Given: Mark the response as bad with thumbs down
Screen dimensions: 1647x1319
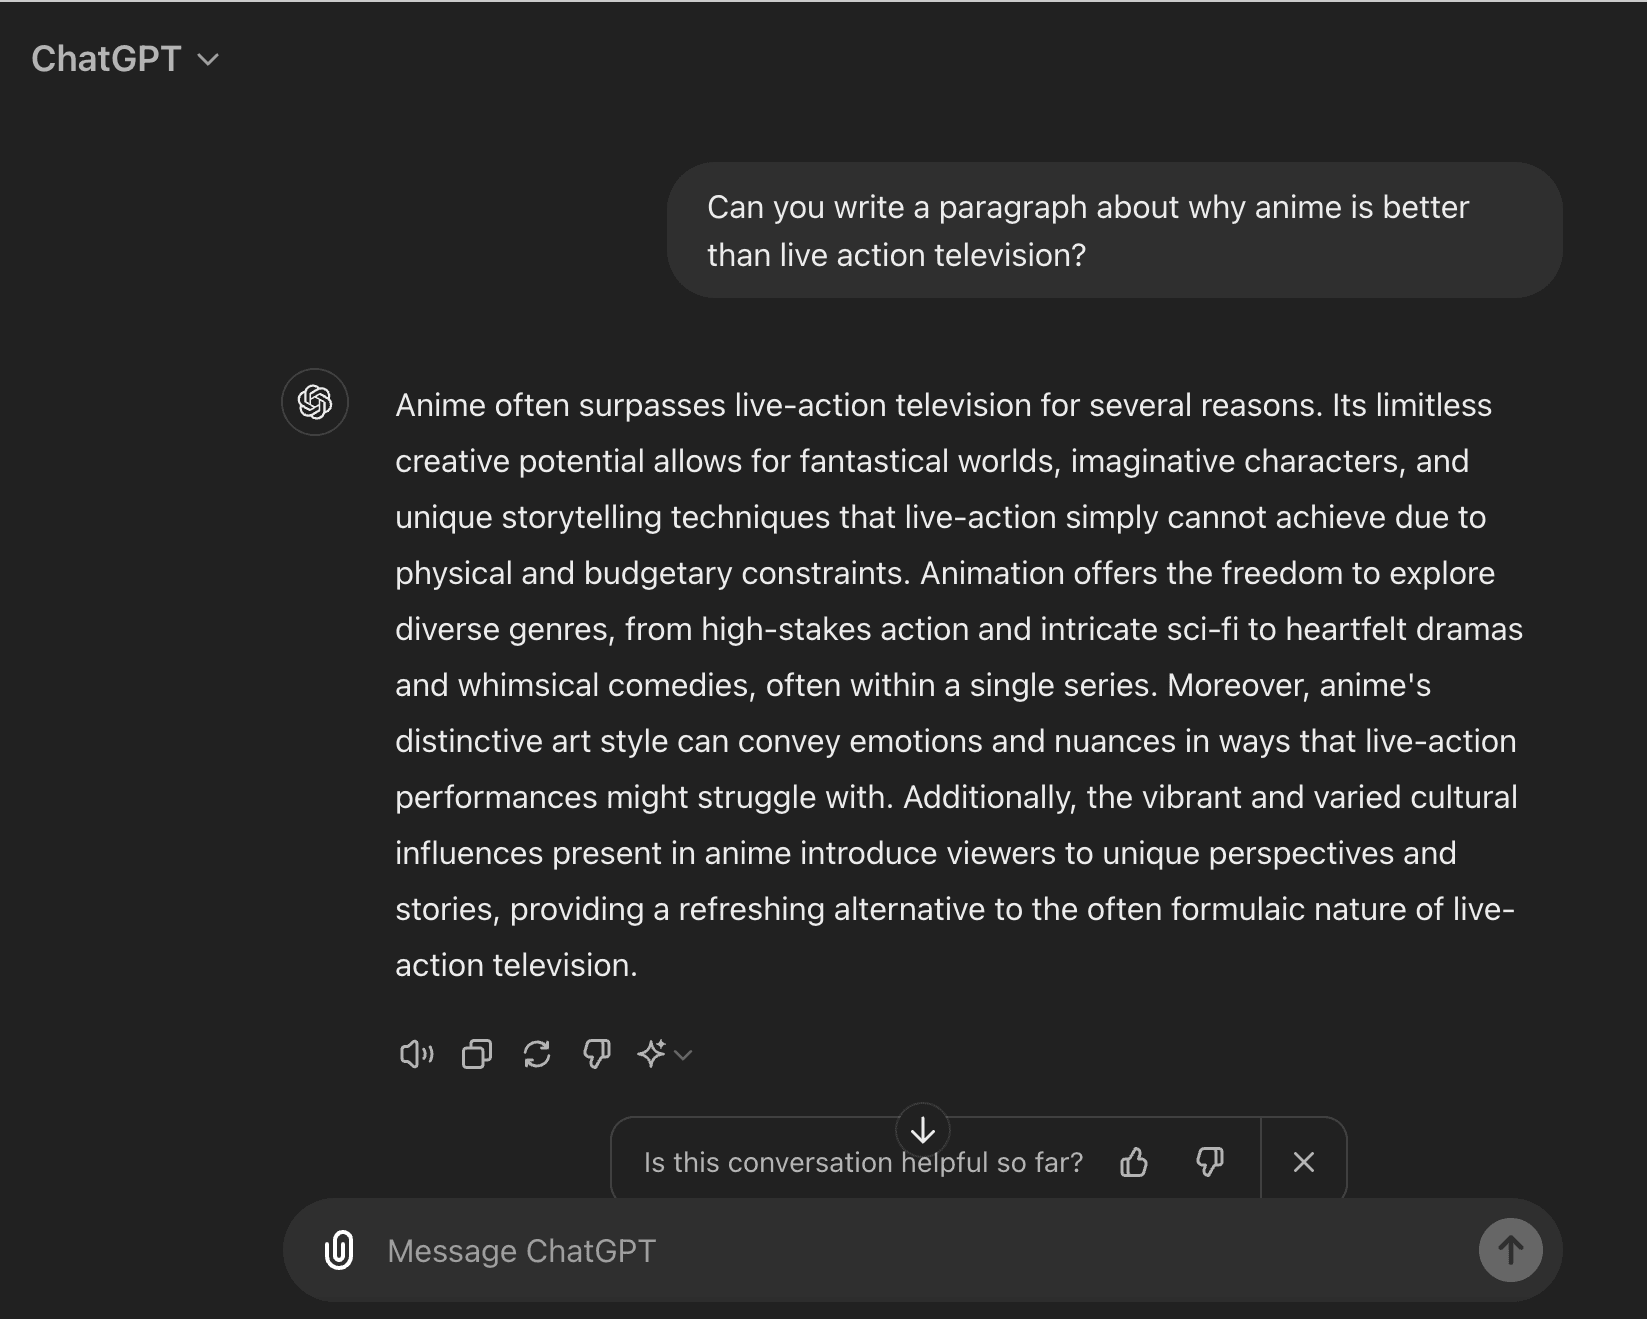Looking at the screenshot, I should pos(597,1054).
